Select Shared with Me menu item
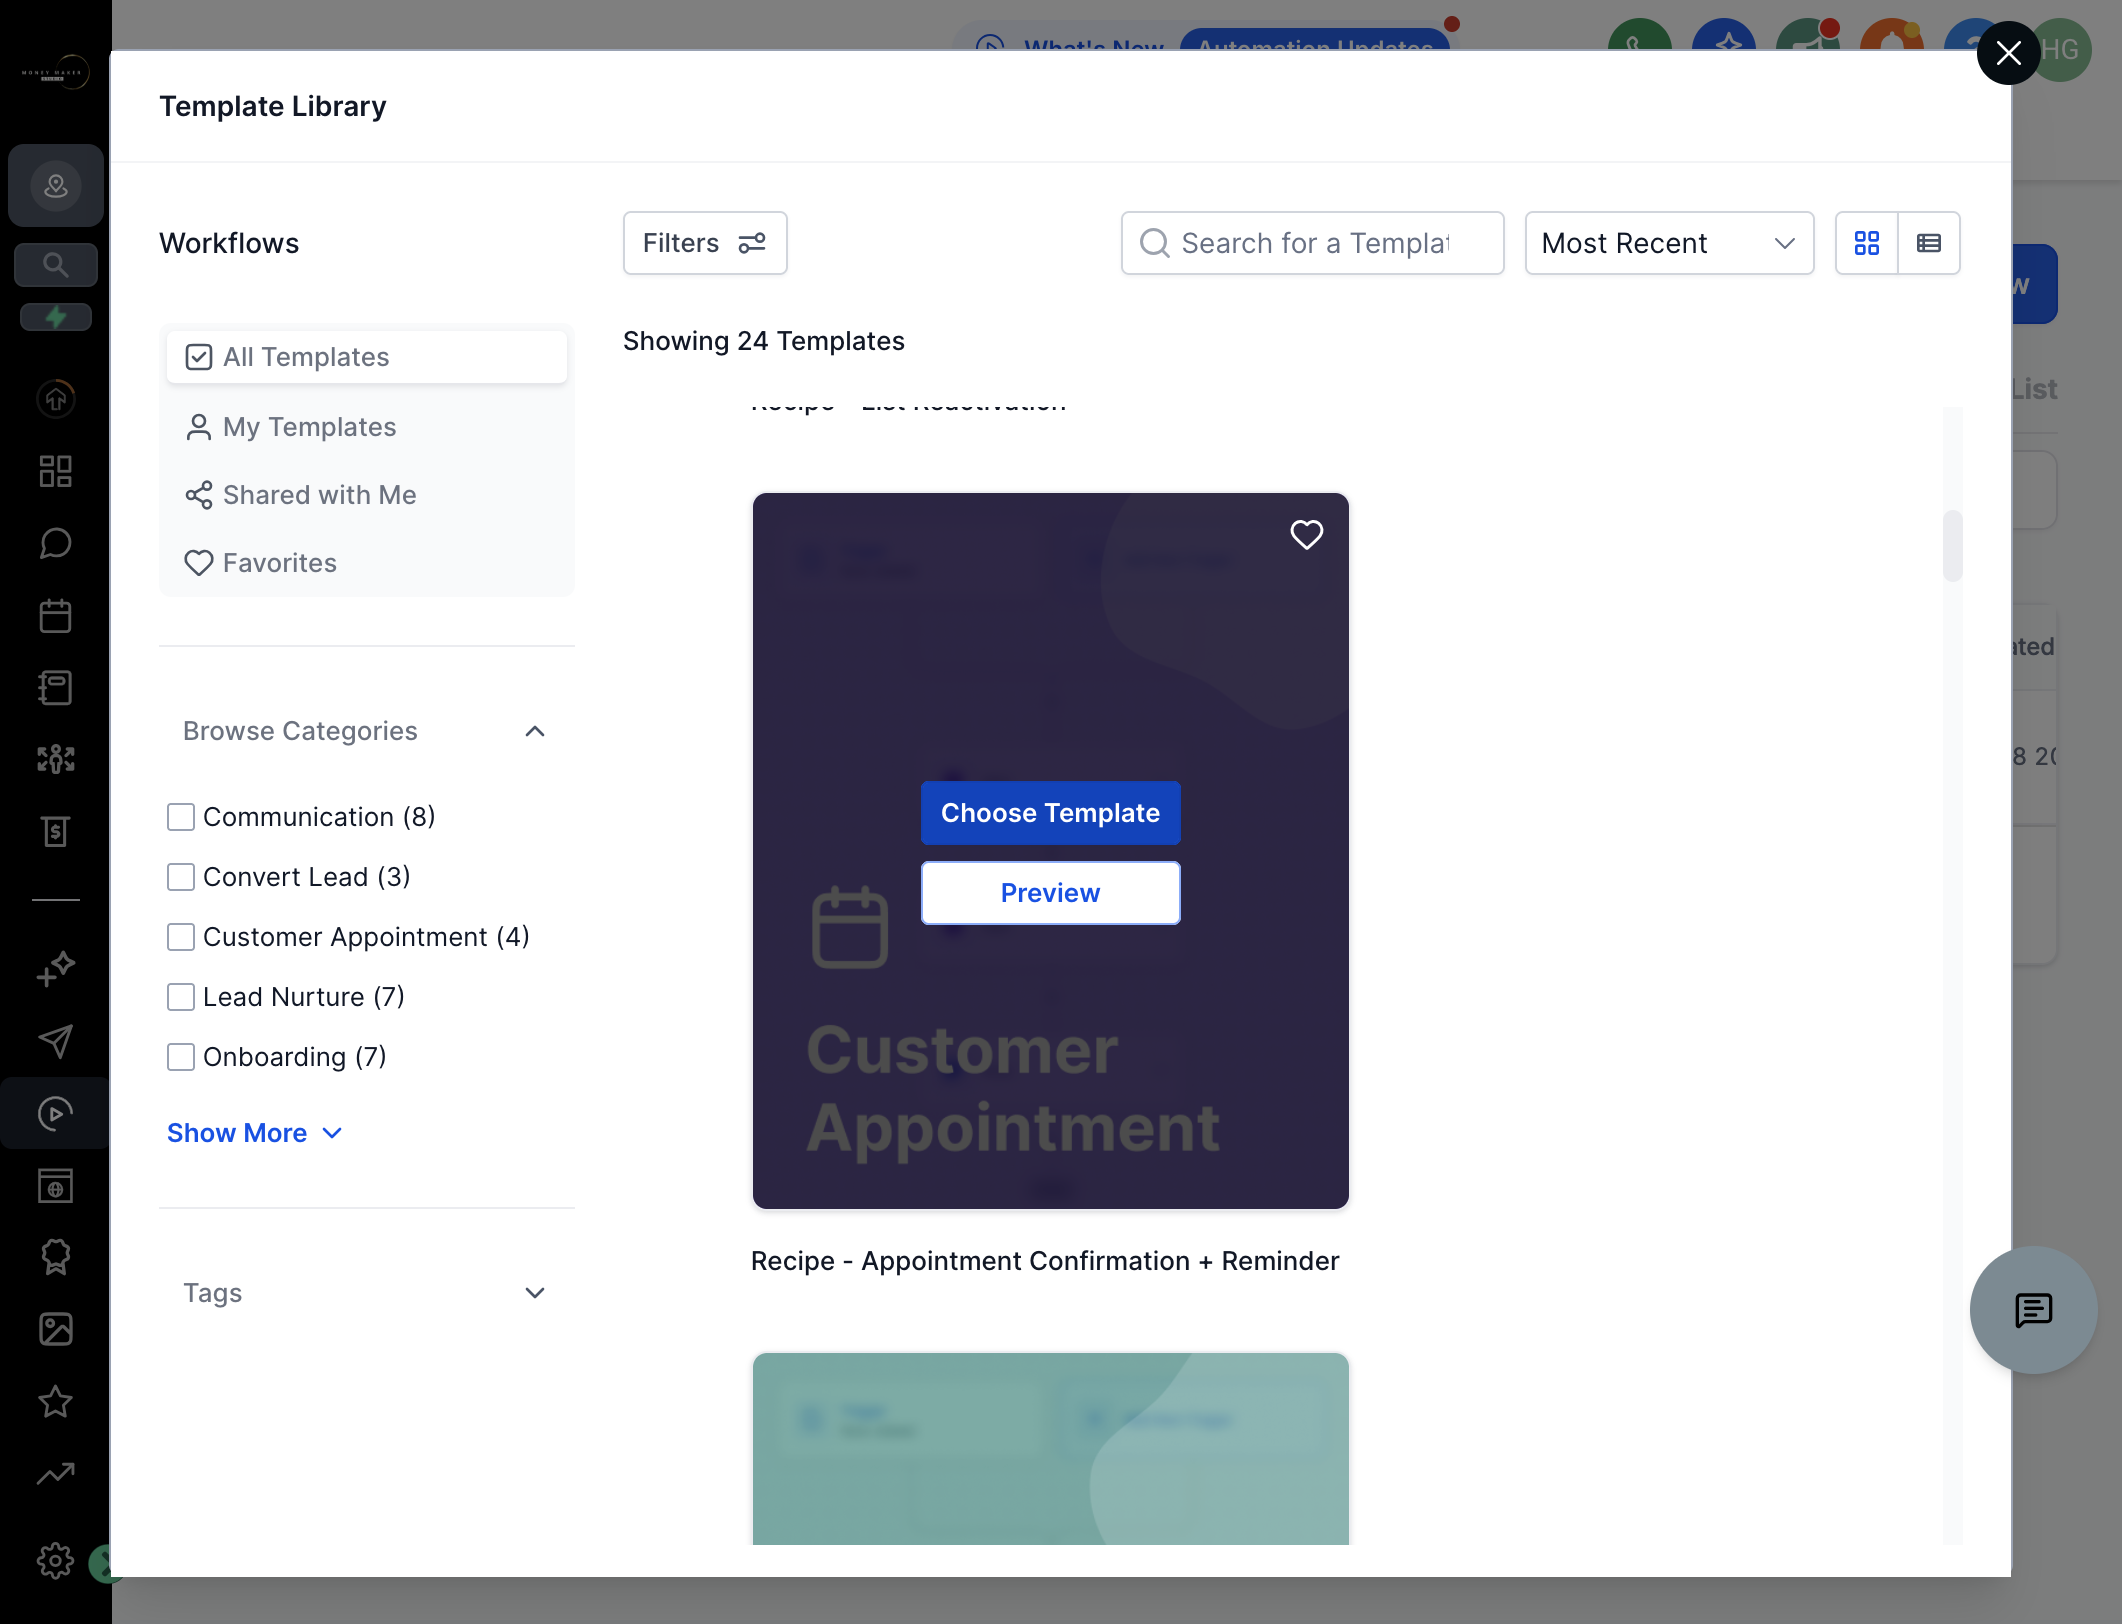This screenshot has height=1624, width=2122. 366,495
